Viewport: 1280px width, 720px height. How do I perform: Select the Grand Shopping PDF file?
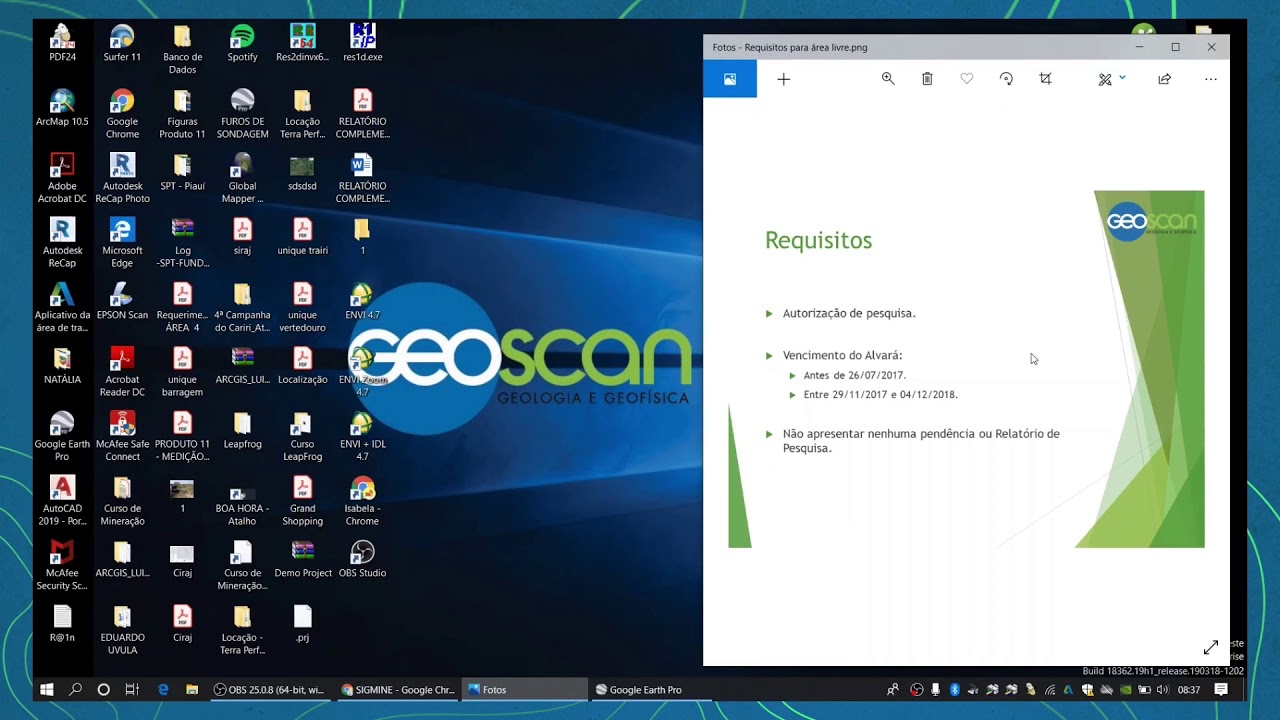point(302,501)
